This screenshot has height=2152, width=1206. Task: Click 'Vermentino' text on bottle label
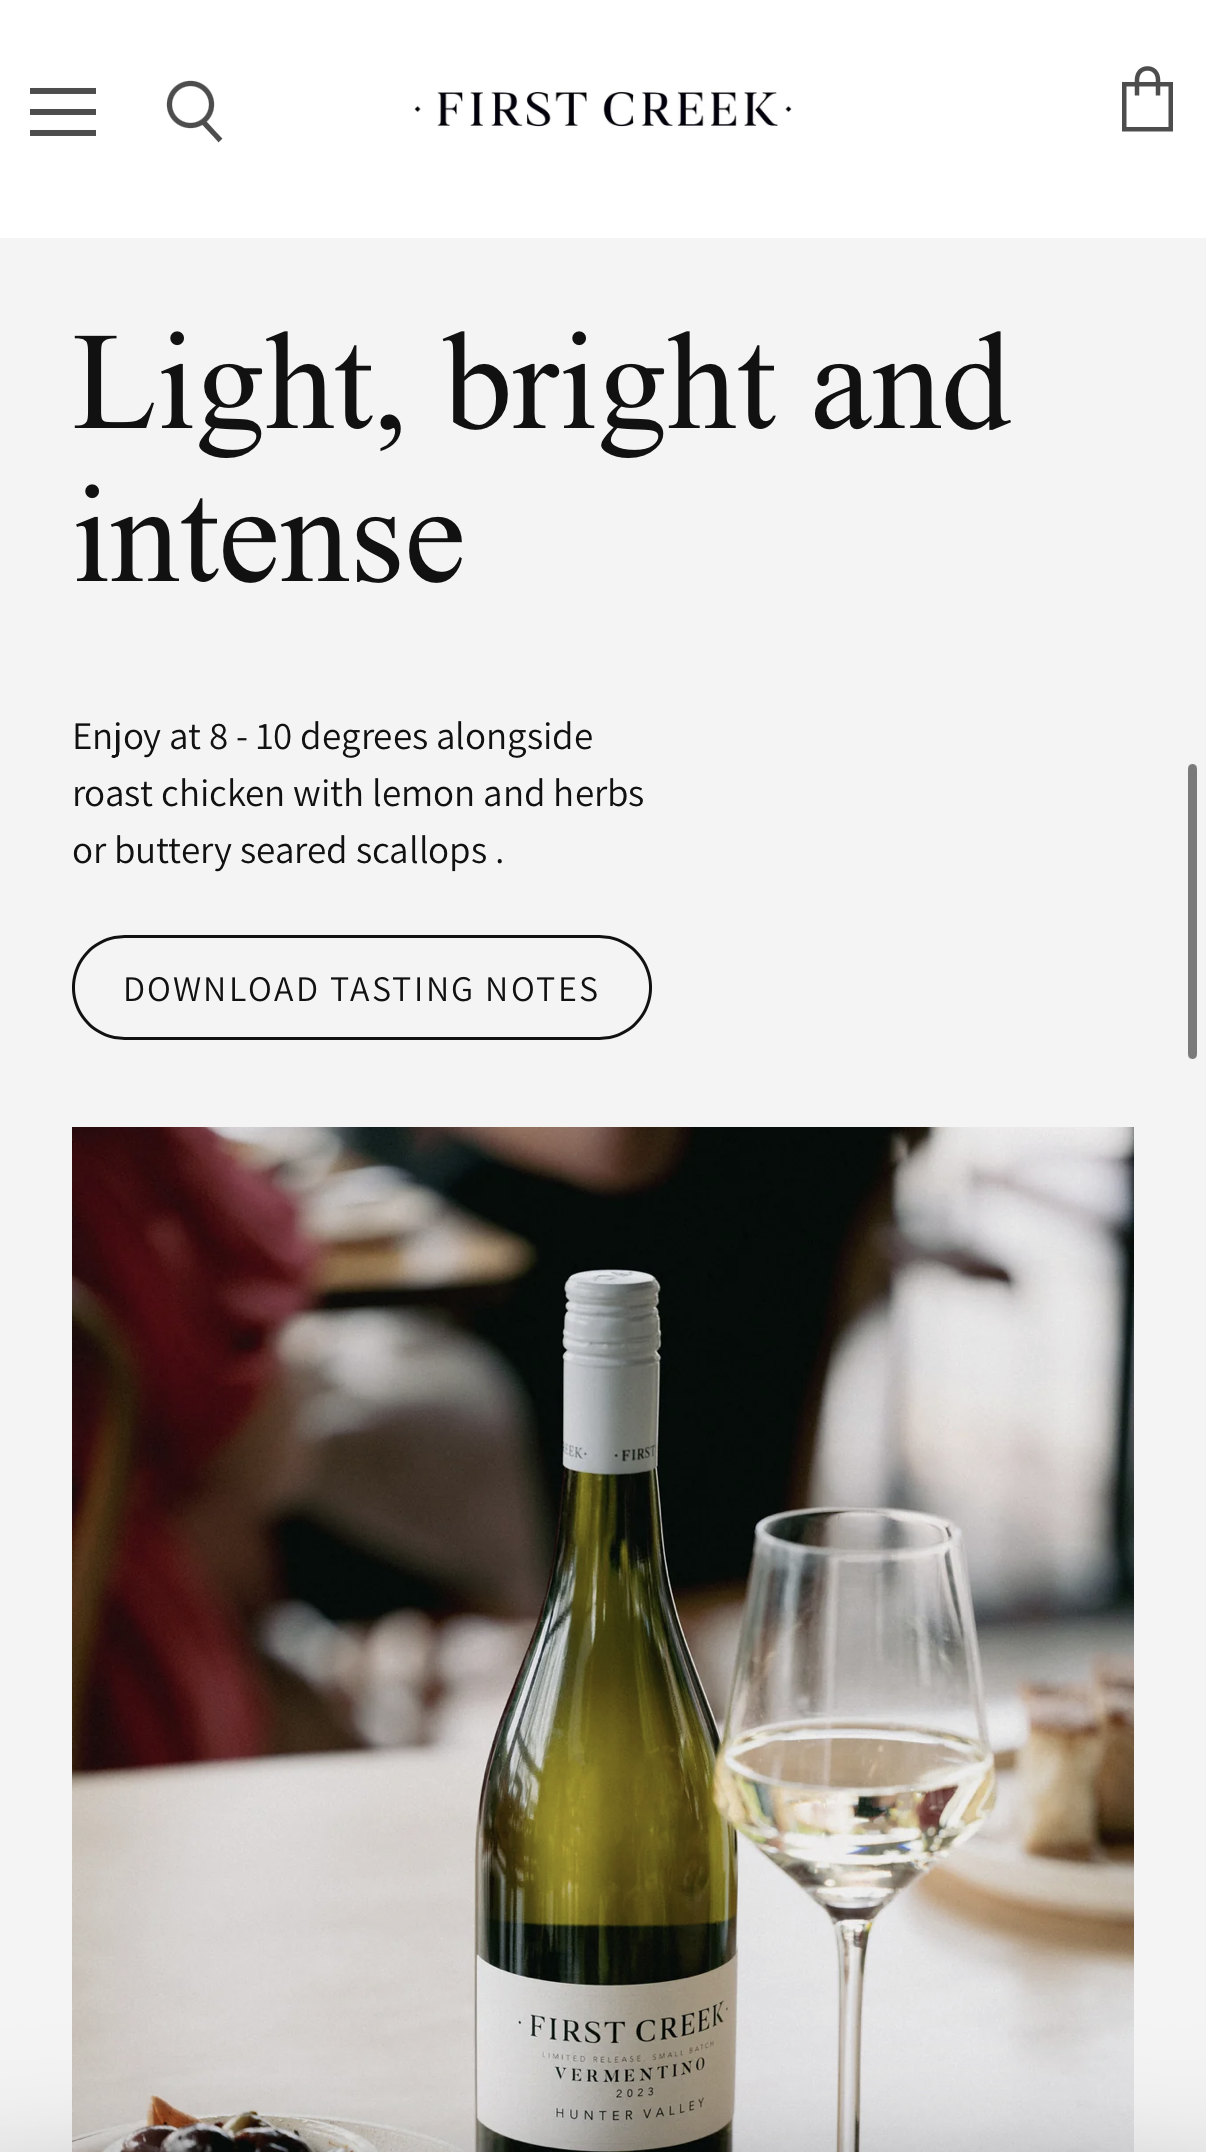click(630, 2070)
